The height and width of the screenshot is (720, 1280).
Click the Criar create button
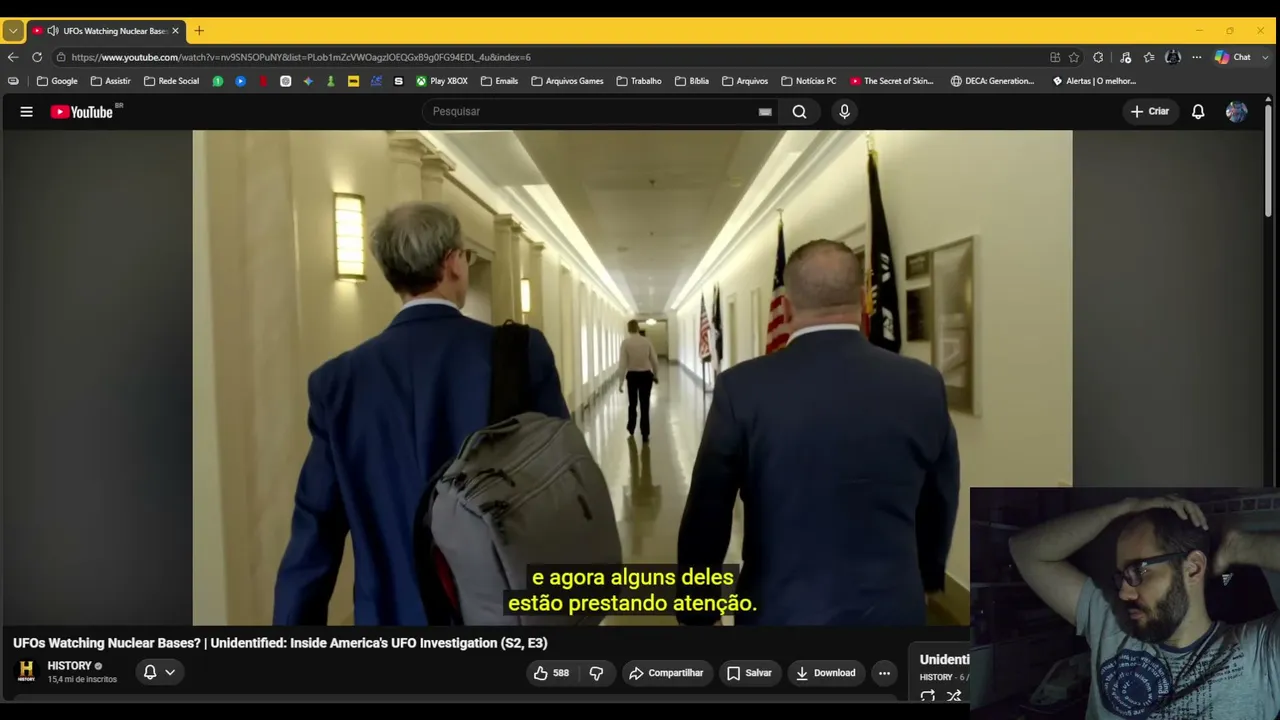(x=1149, y=112)
